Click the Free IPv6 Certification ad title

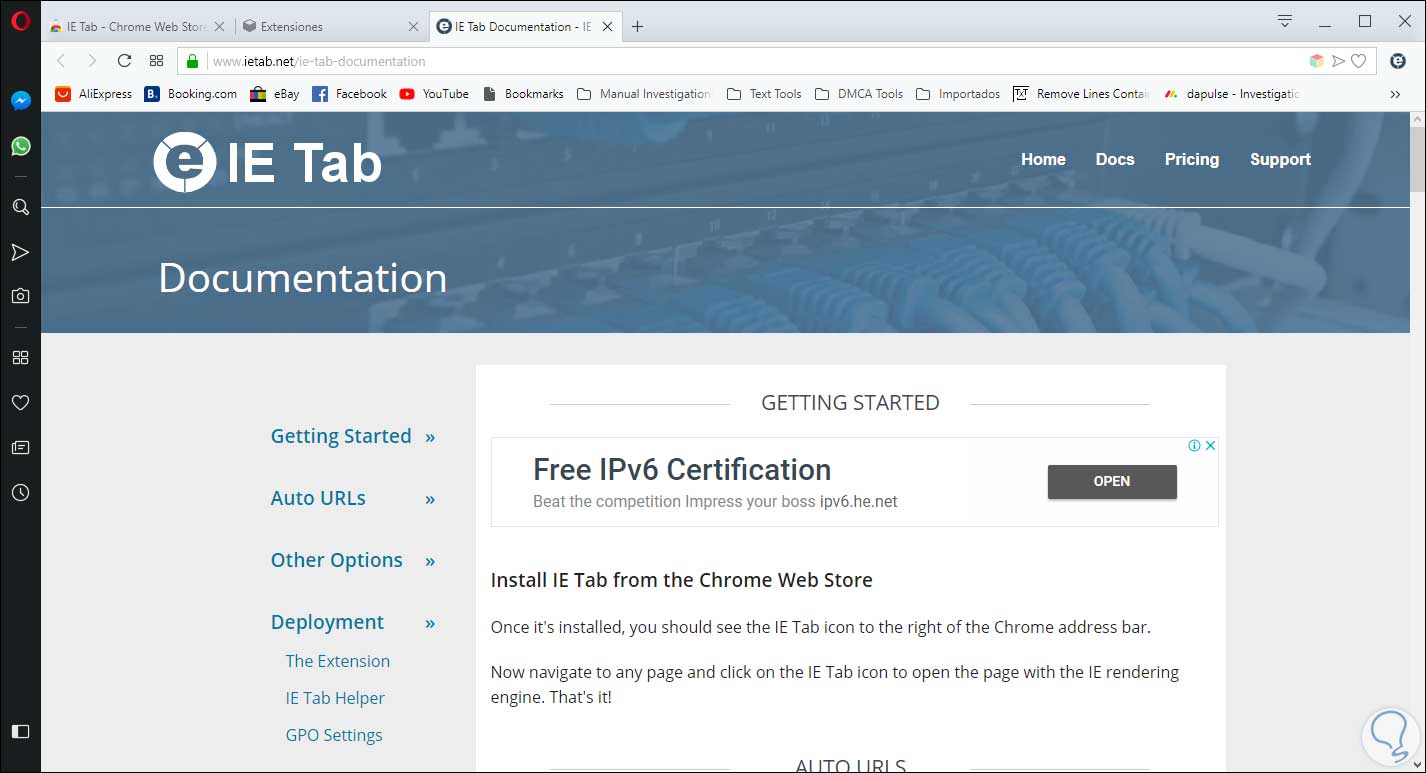[x=682, y=469]
